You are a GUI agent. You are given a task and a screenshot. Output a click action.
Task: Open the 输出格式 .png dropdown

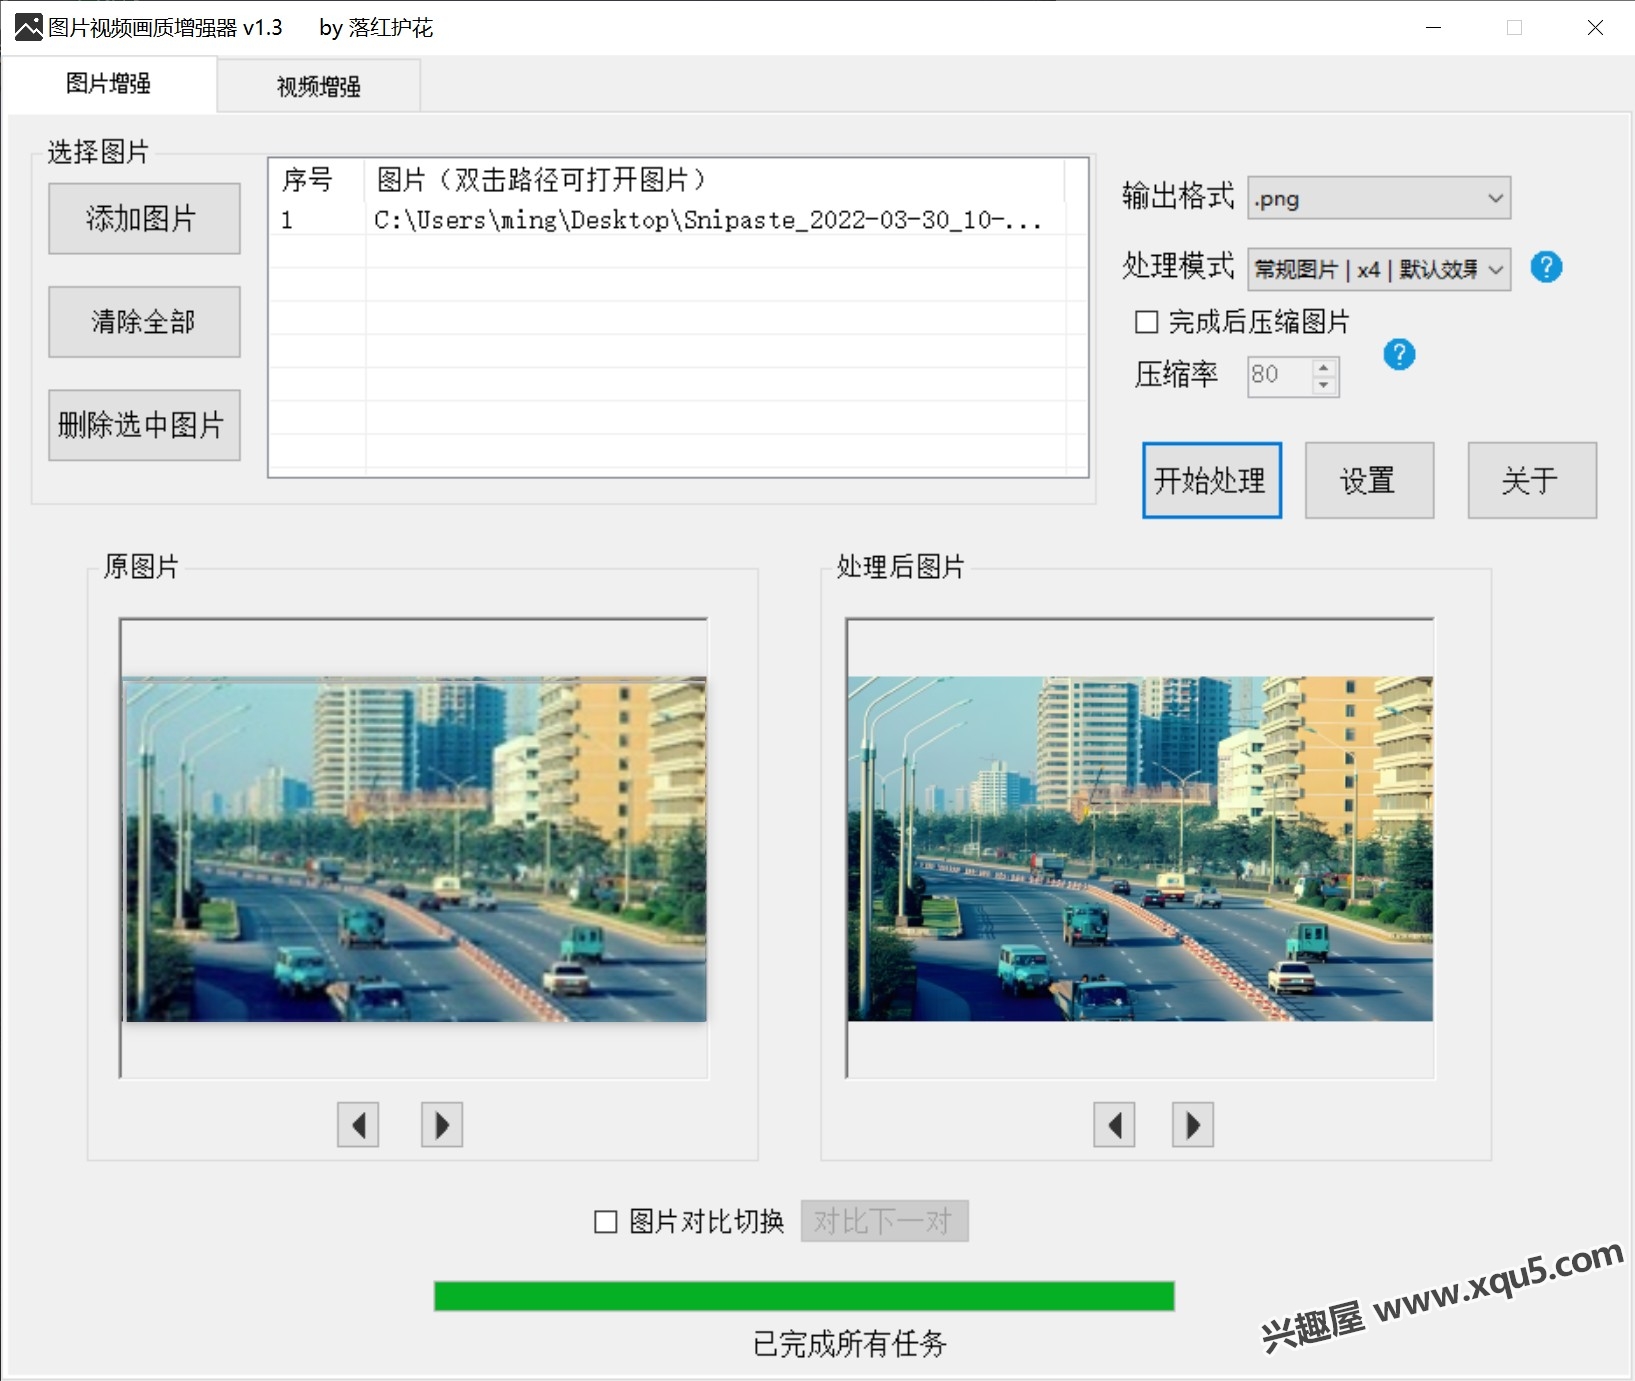[1379, 198]
